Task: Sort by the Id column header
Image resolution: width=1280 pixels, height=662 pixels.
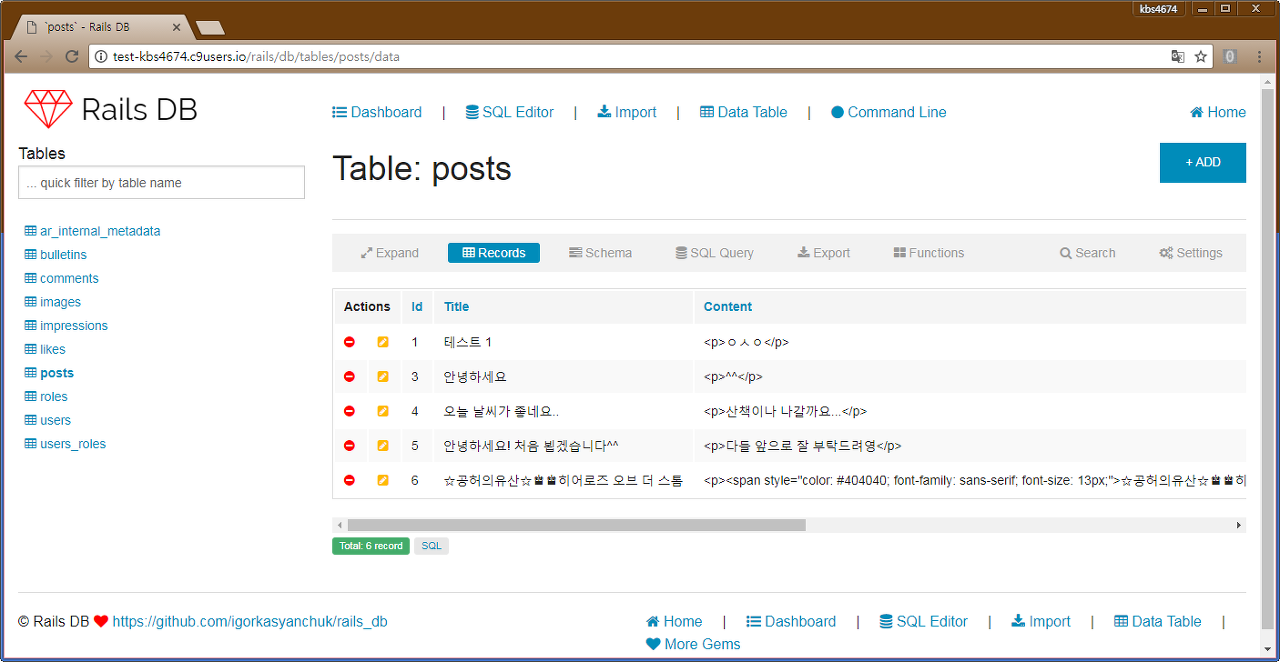Action: (417, 307)
